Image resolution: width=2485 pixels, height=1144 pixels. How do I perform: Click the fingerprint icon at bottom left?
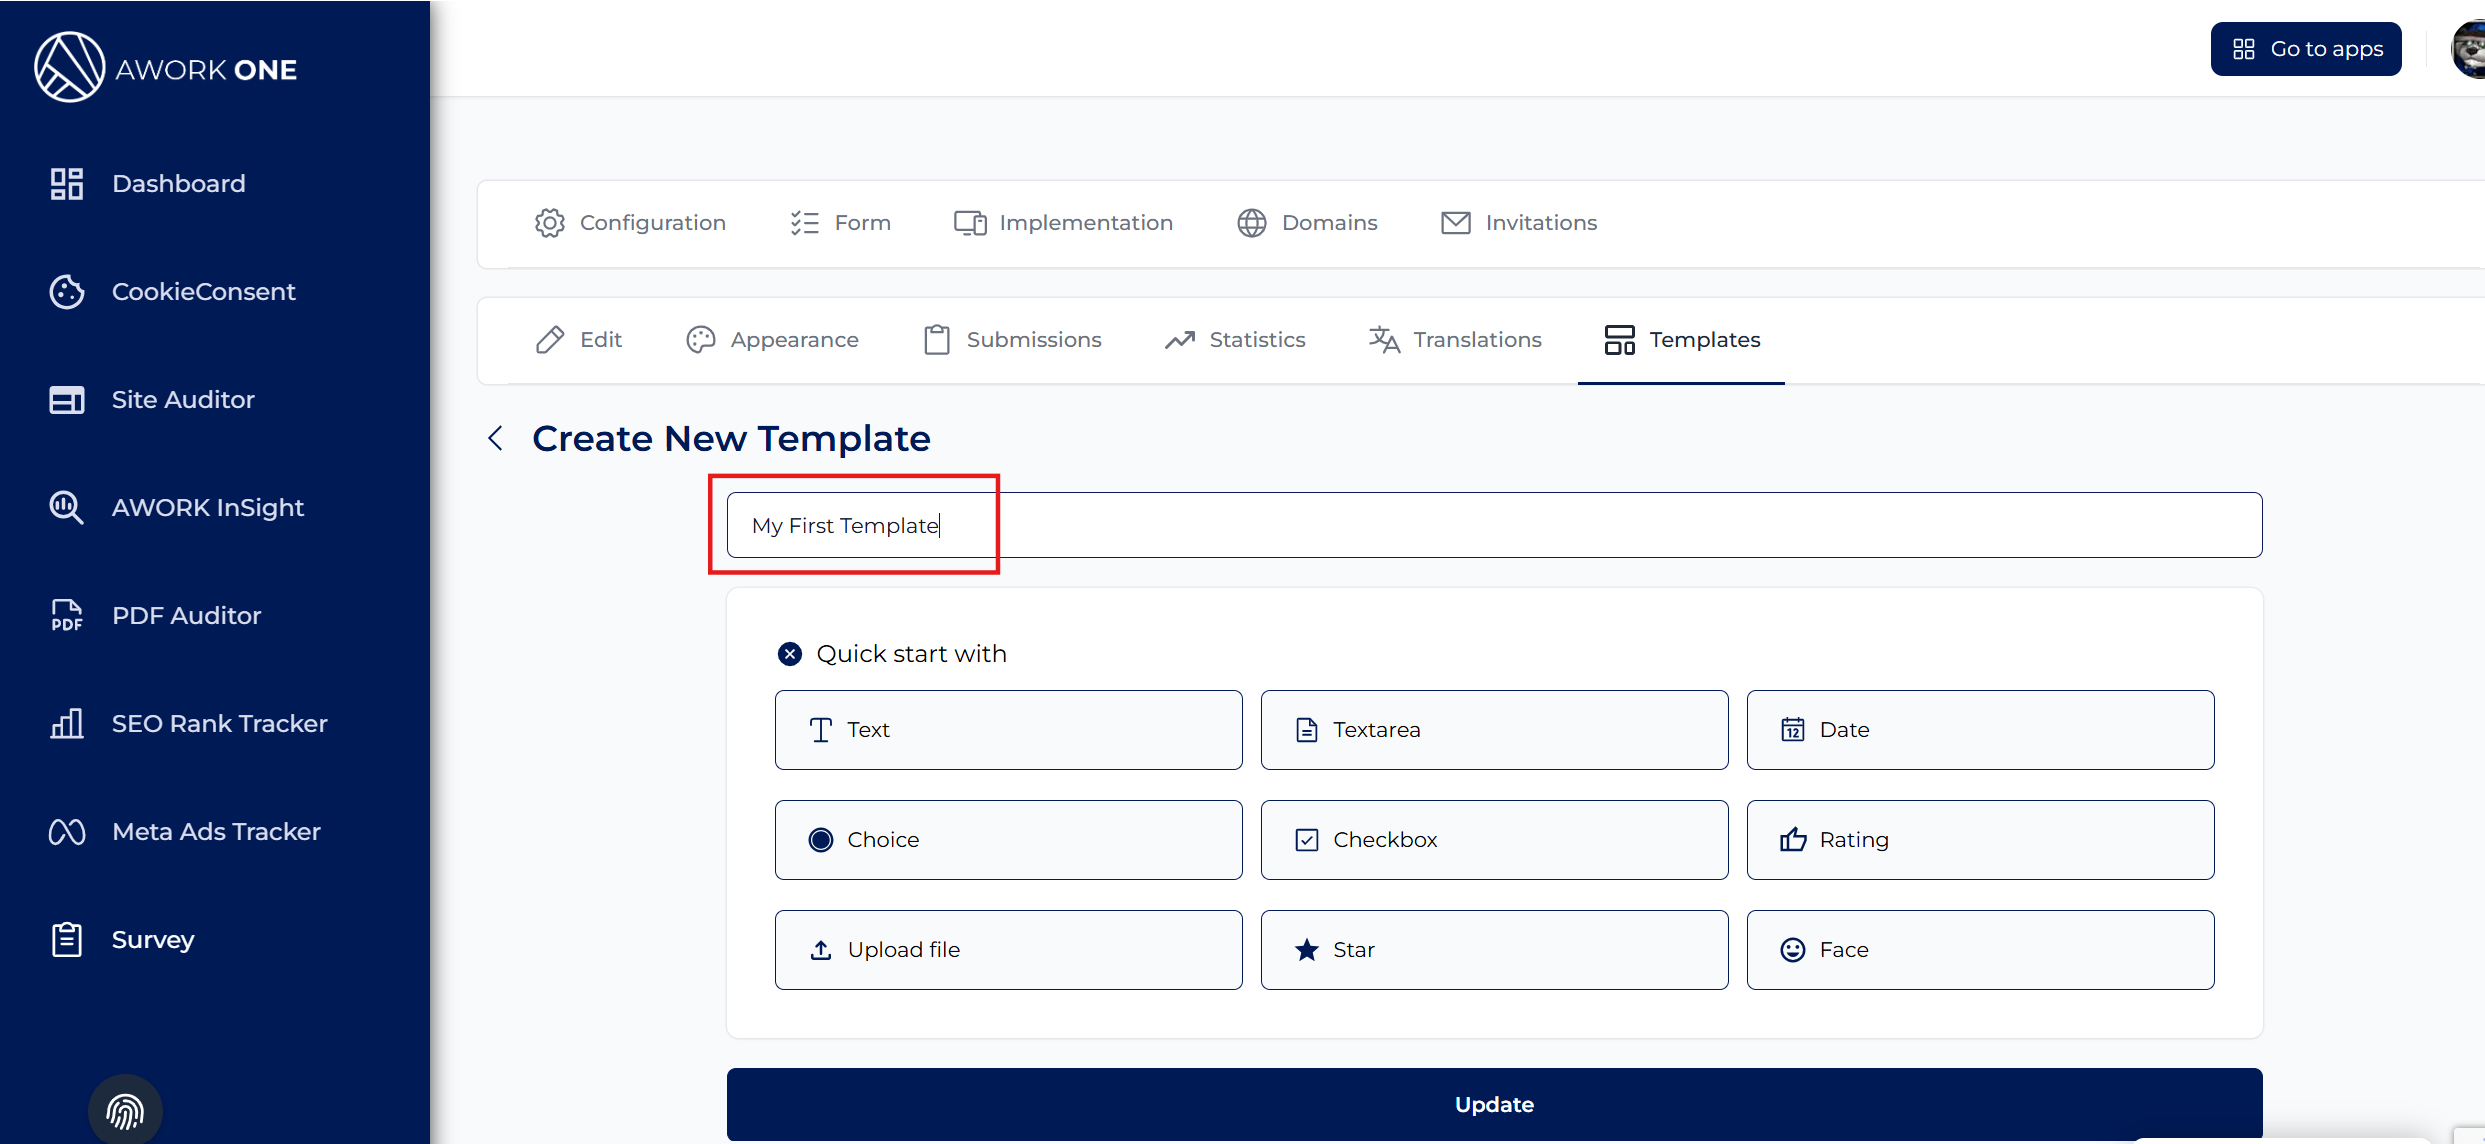coord(125,1110)
